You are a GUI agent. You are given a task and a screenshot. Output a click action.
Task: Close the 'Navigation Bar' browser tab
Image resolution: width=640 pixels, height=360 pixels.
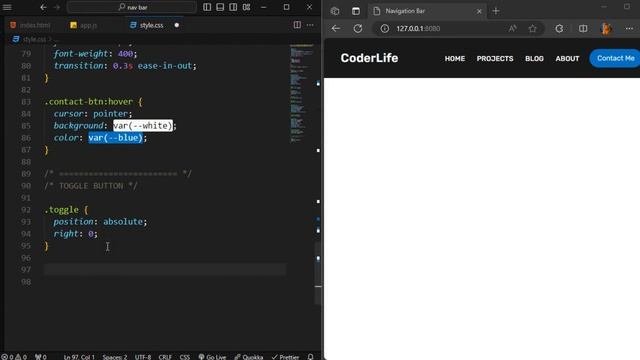479,11
